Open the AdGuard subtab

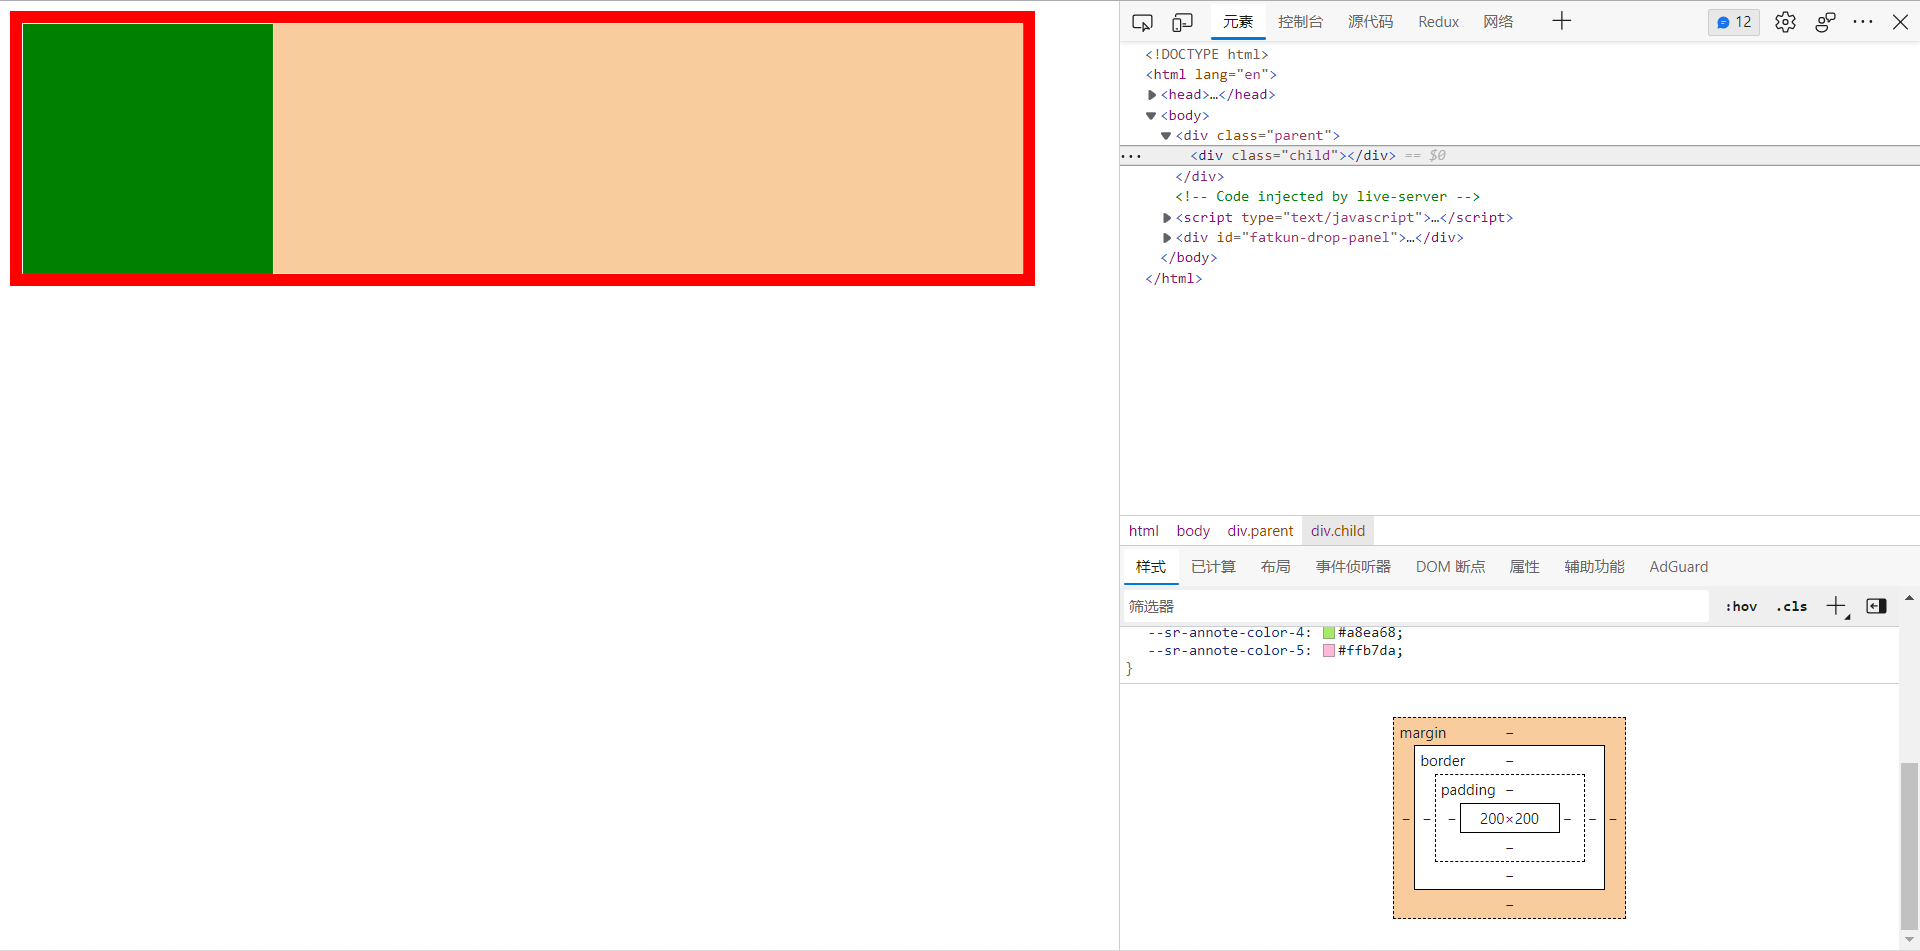pyautogui.click(x=1679, y=567)
